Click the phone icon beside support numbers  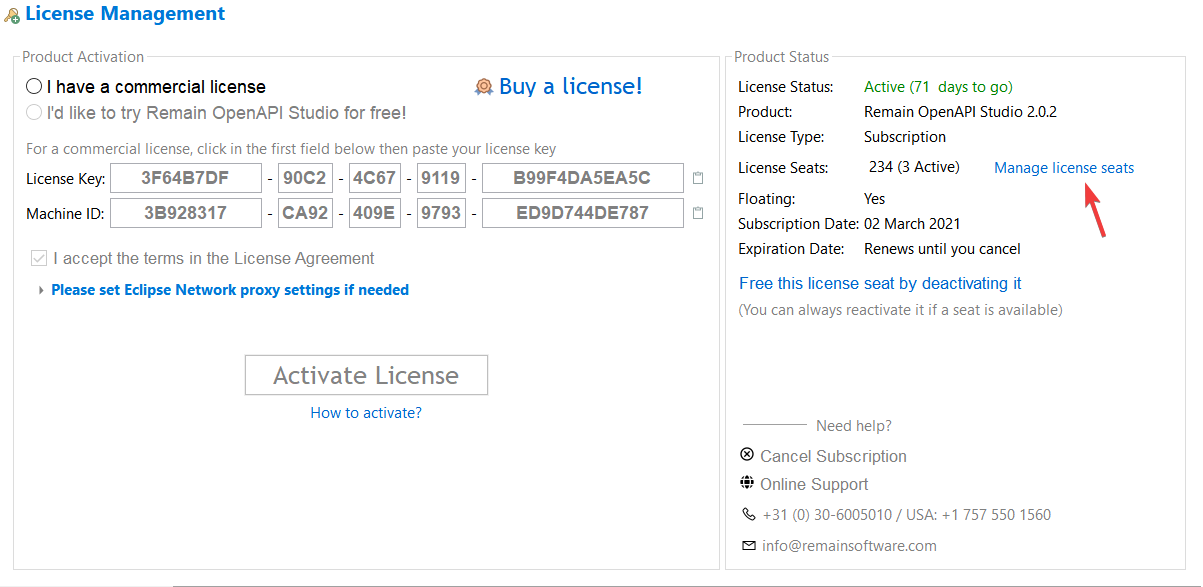click(x=749, y=514)
